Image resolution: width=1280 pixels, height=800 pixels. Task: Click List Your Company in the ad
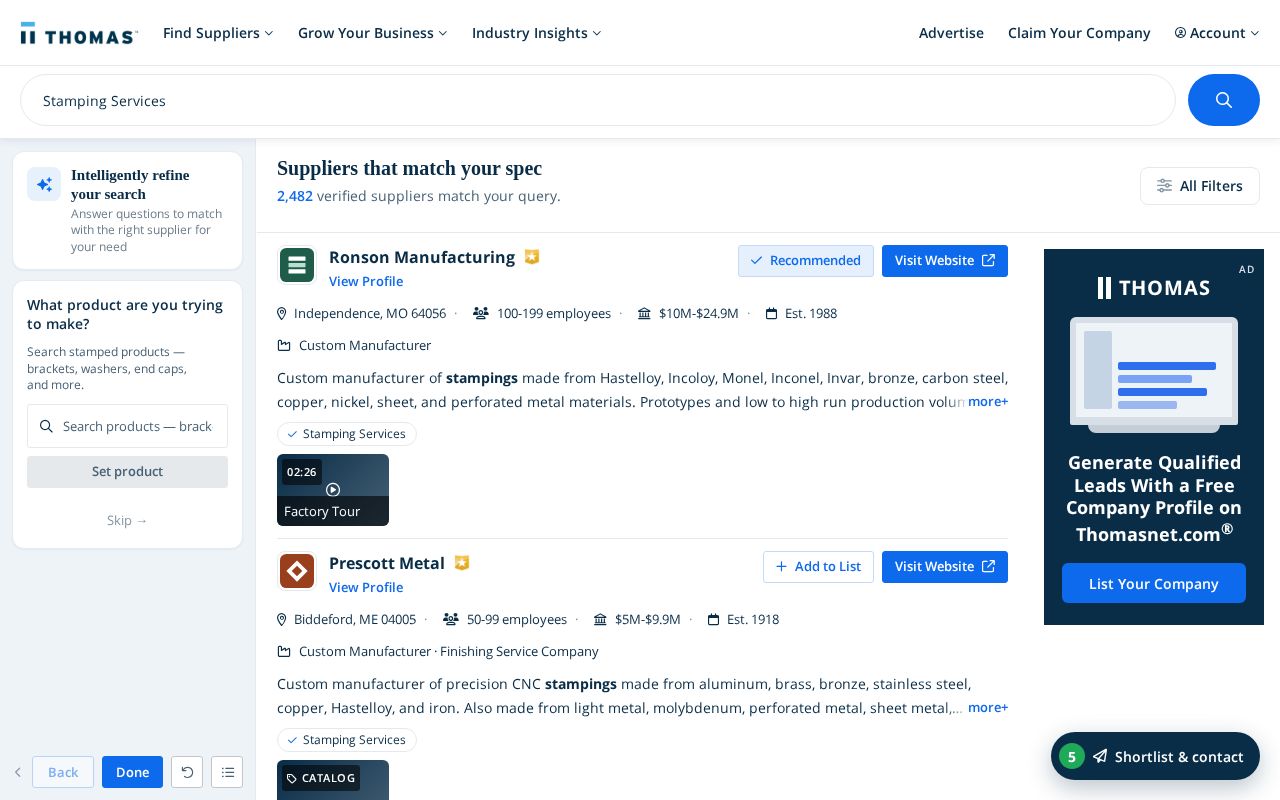point(1154,583)
